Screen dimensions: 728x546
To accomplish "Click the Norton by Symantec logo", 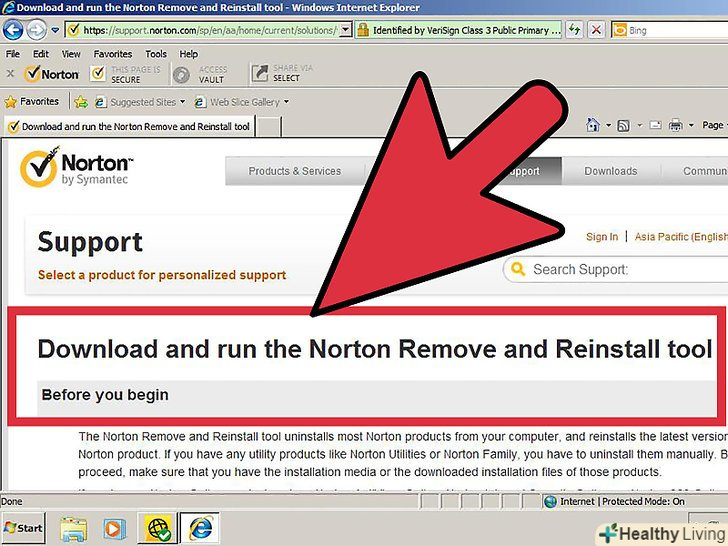I will [77, 168].
